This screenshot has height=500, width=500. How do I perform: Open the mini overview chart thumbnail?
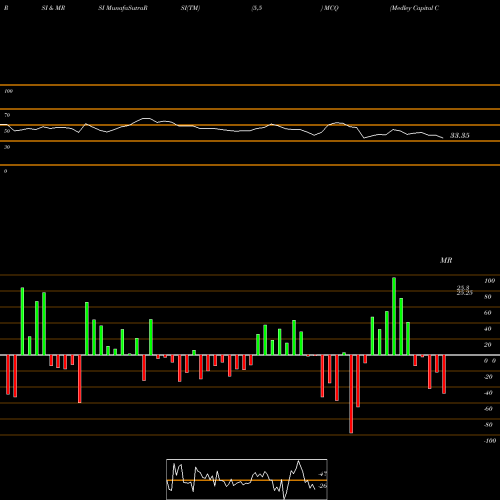coord(247,479)
